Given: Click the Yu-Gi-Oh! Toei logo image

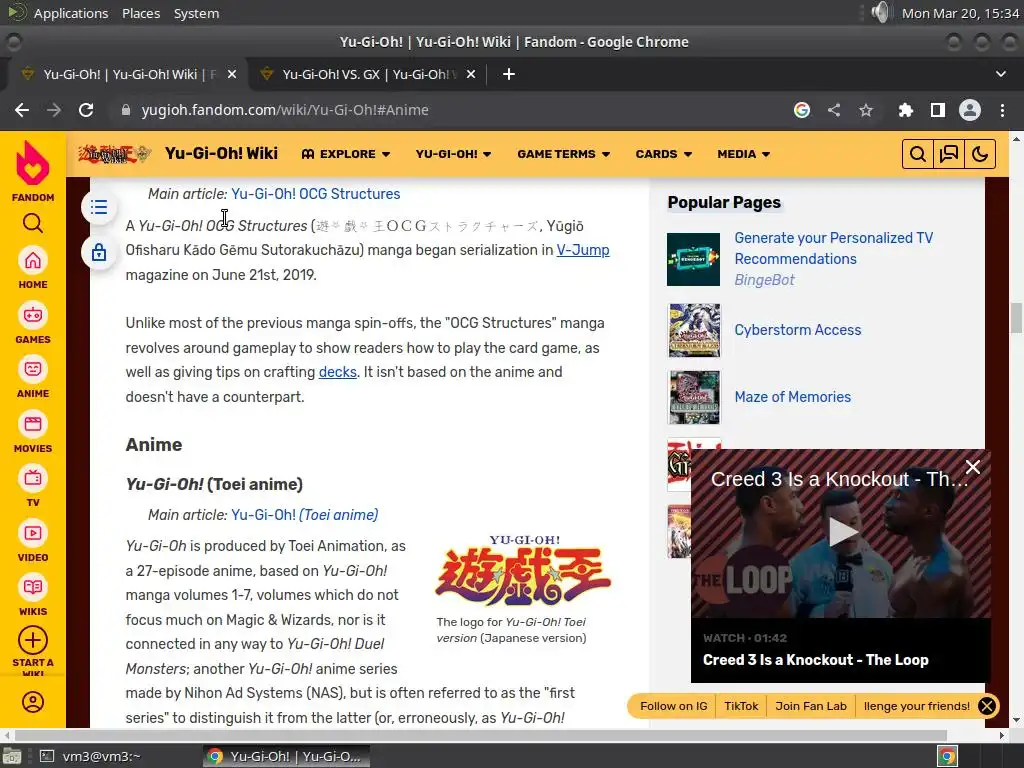Looking at the screenshot, I should pyautogui.click(x=523, y=570).
